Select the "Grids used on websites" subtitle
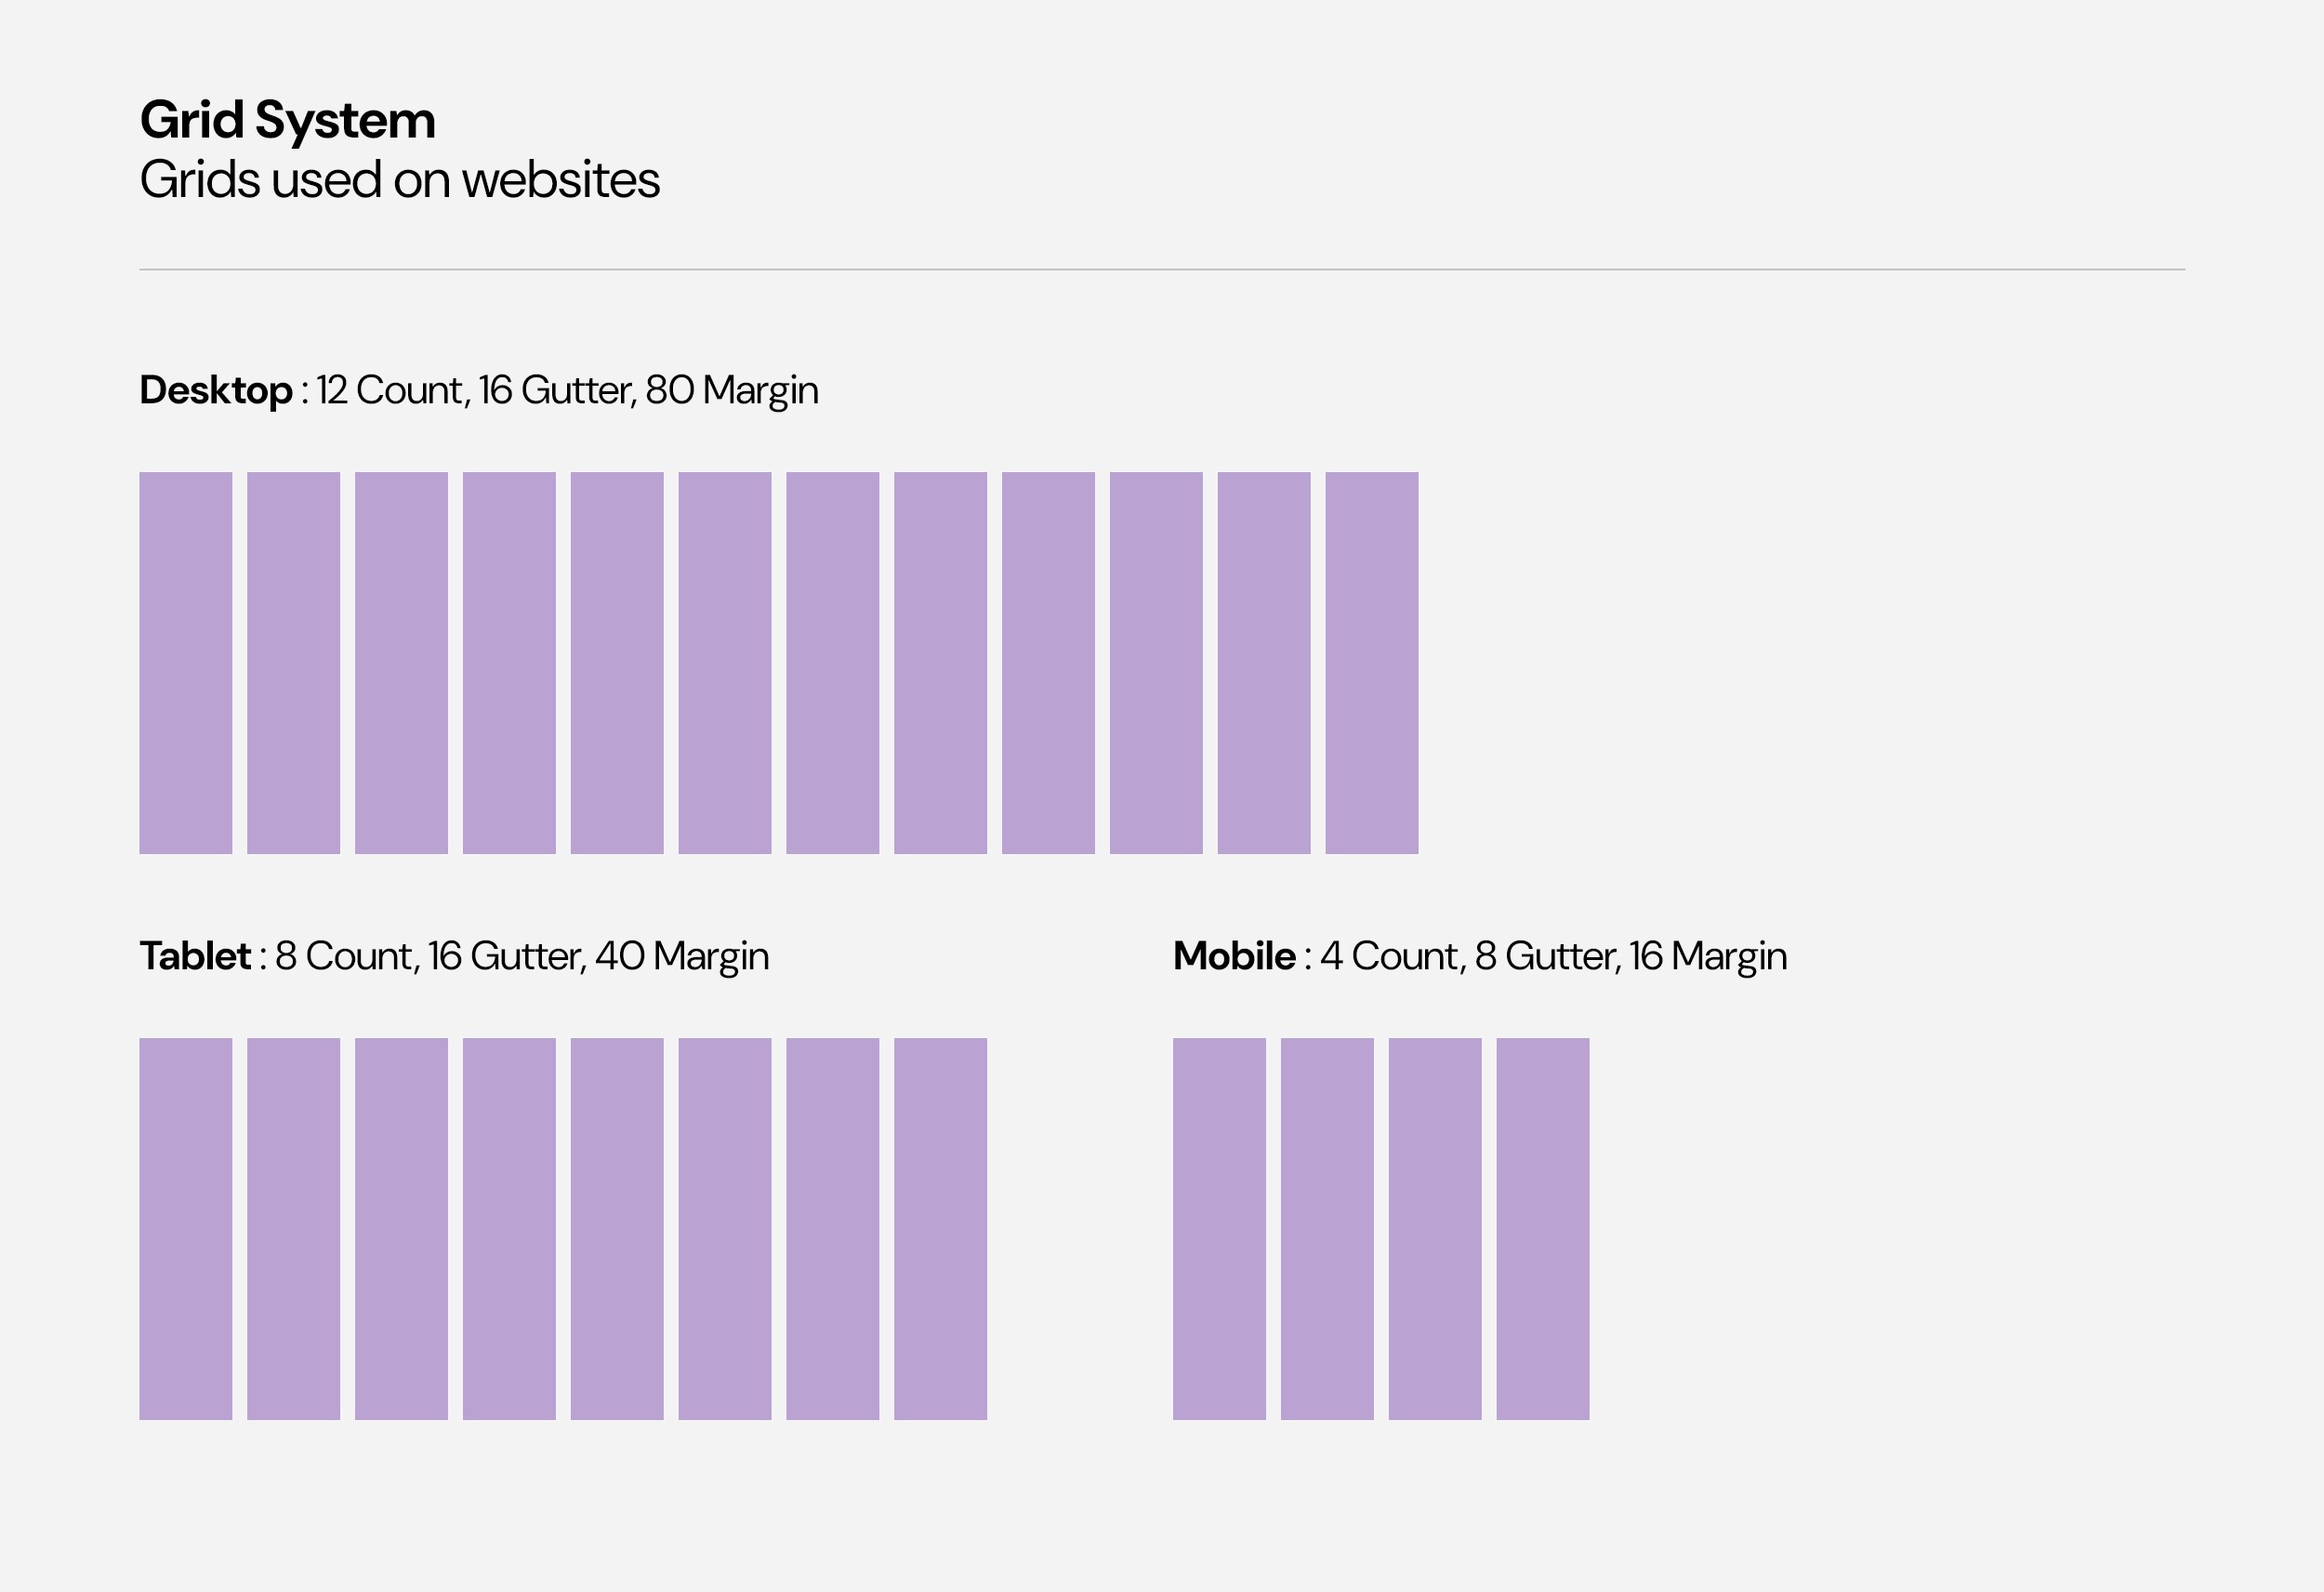 (399, 180)
